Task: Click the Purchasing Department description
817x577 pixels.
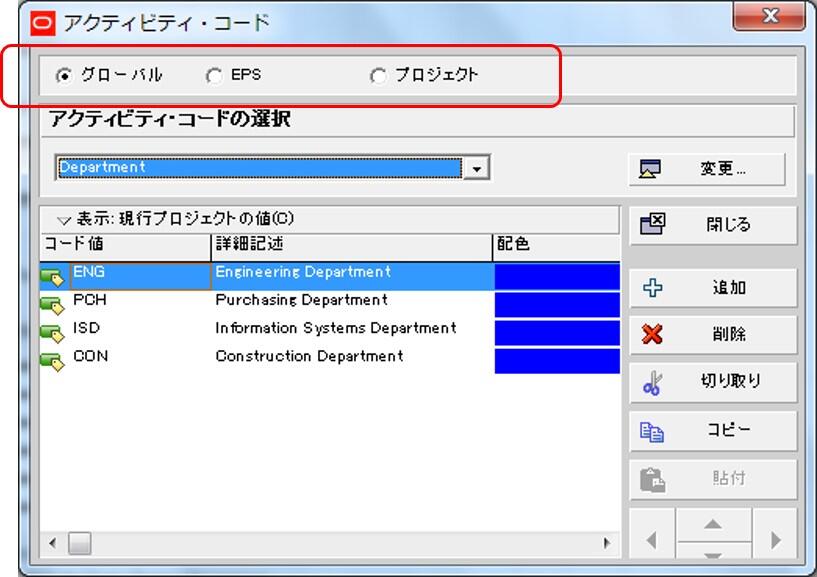Action: coord(301,300)
